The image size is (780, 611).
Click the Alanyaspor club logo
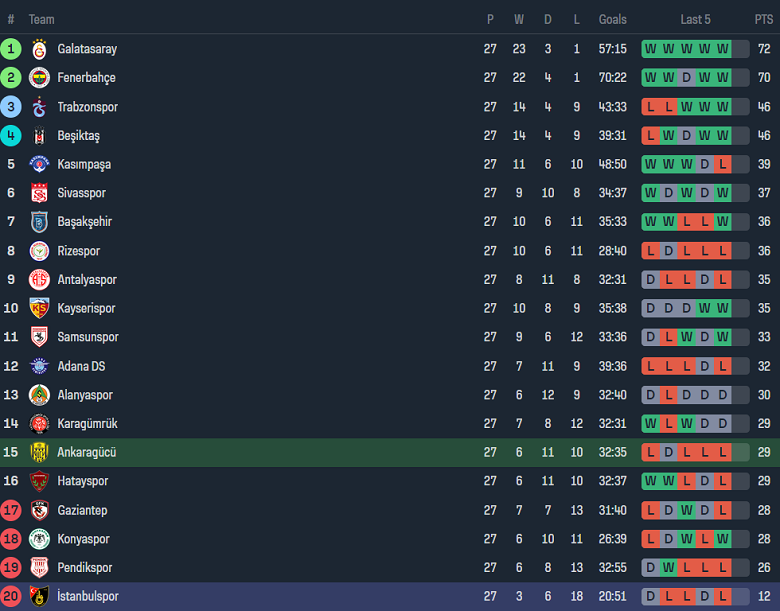[x=39, y=395]
